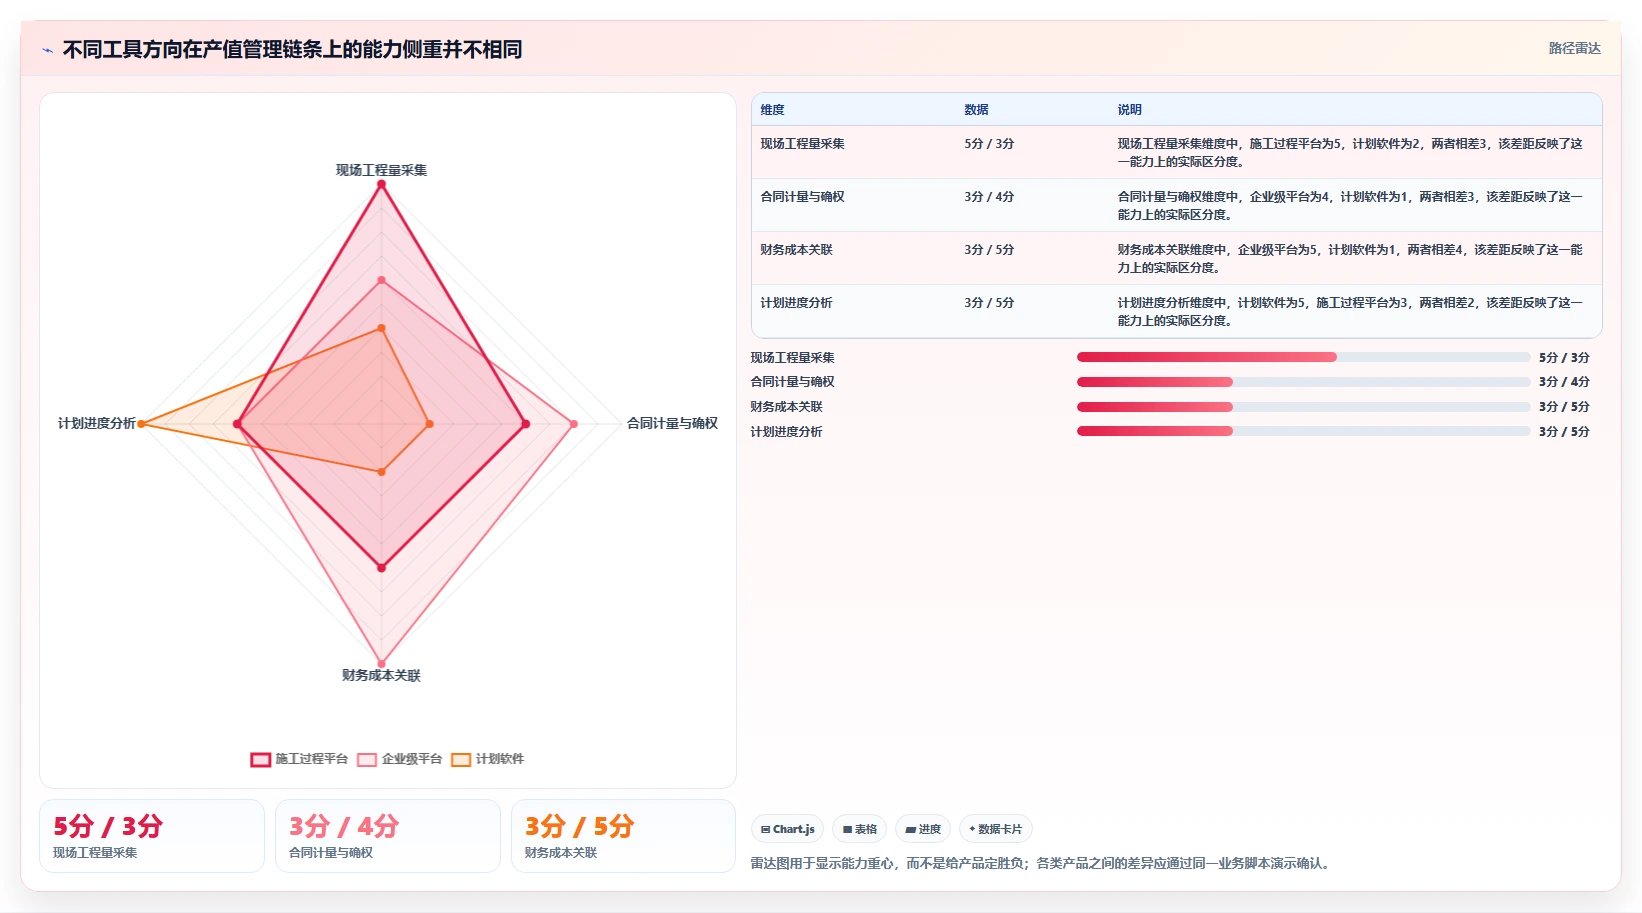
Task: Click the 合同计量与确权 progress bar
Action: 1303,382
